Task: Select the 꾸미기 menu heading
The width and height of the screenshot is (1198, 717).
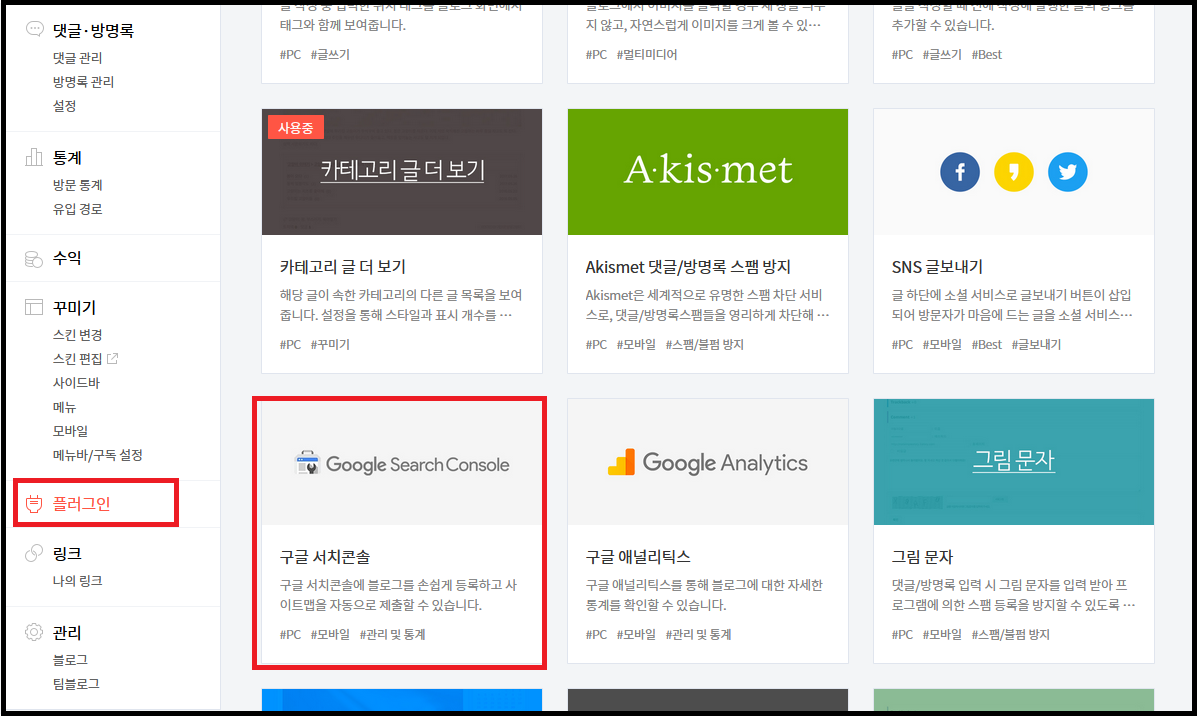Action: (x=74, y=307)
